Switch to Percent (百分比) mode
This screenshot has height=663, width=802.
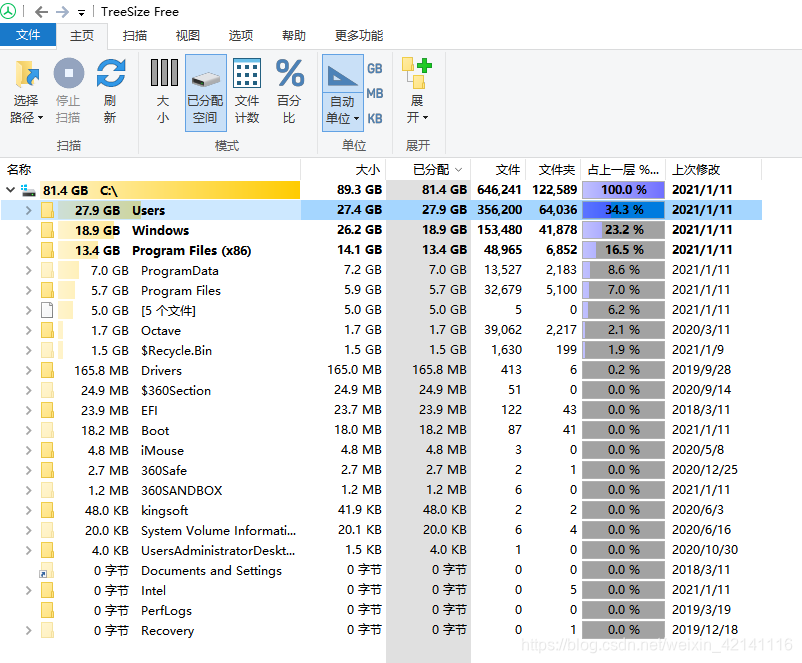pyautogui.click(x=289, y=92)
